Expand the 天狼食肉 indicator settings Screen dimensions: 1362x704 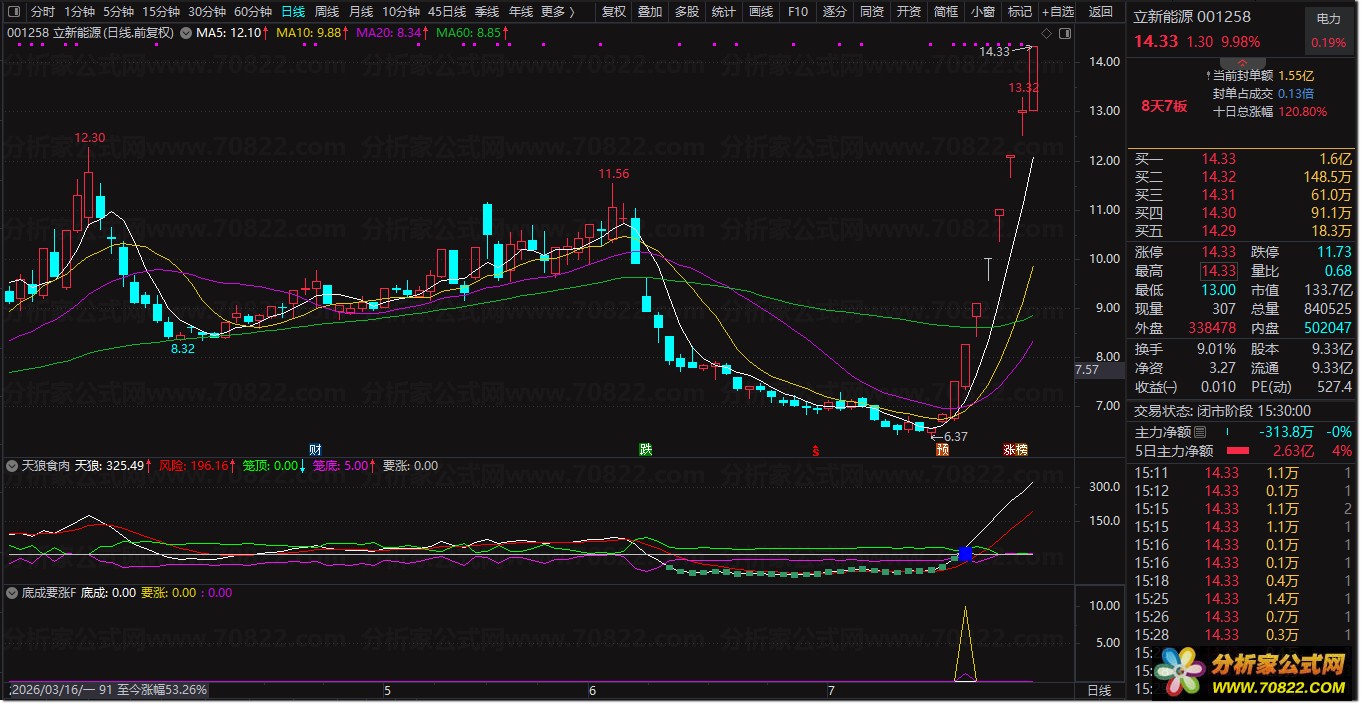12,466
